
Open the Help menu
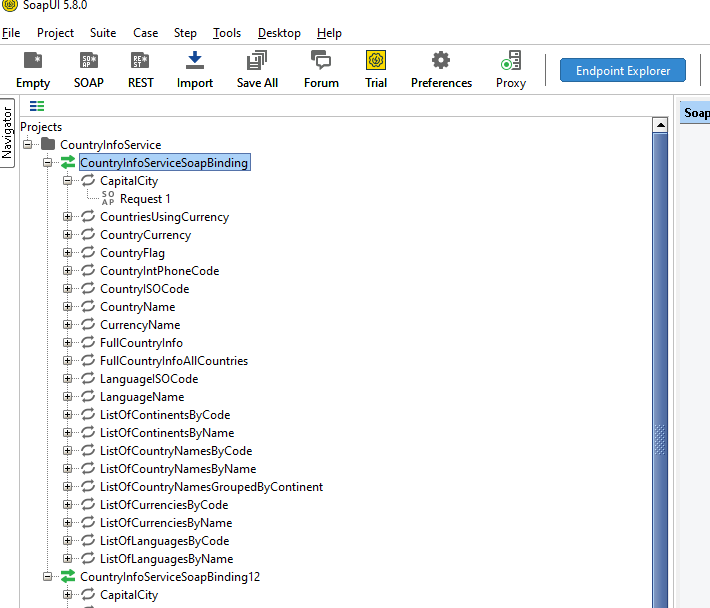[x=329, y=33]
